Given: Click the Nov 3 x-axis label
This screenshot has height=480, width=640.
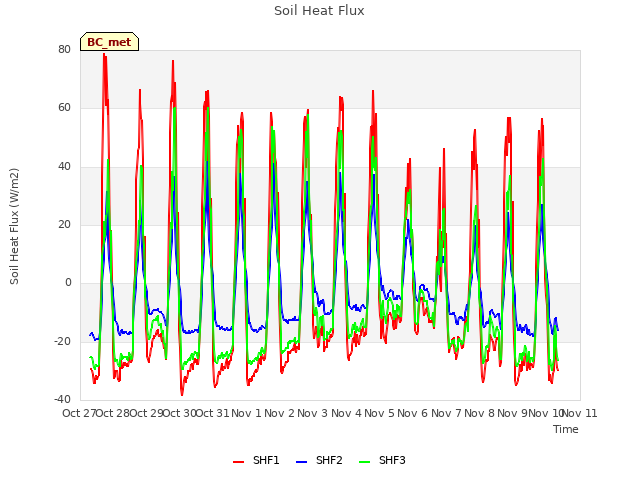Looking at the screenshot, I should click(313, 413).
